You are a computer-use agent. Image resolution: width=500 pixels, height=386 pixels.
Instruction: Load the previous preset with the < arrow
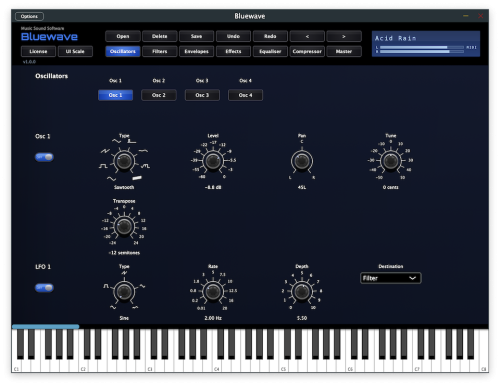click(x=307, y=36)
